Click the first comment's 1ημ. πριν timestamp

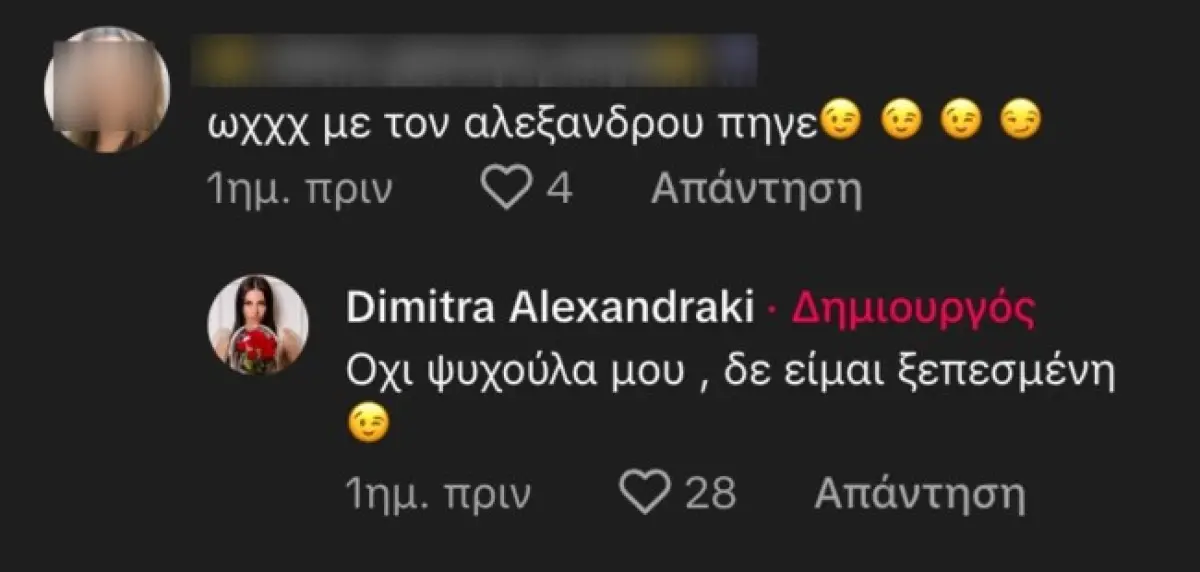click(x=299, y=189)
